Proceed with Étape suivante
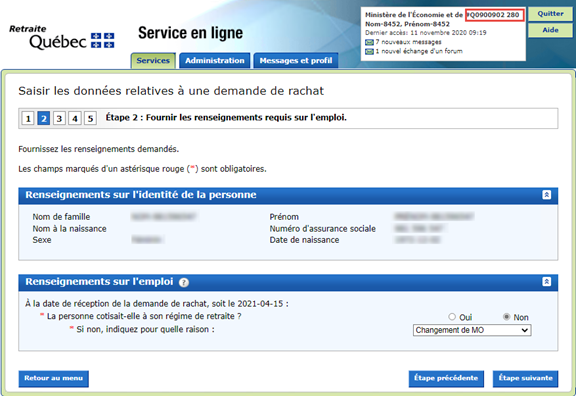Image resolution: width=576 pixels, height=396 pixels. click(525, 378)
